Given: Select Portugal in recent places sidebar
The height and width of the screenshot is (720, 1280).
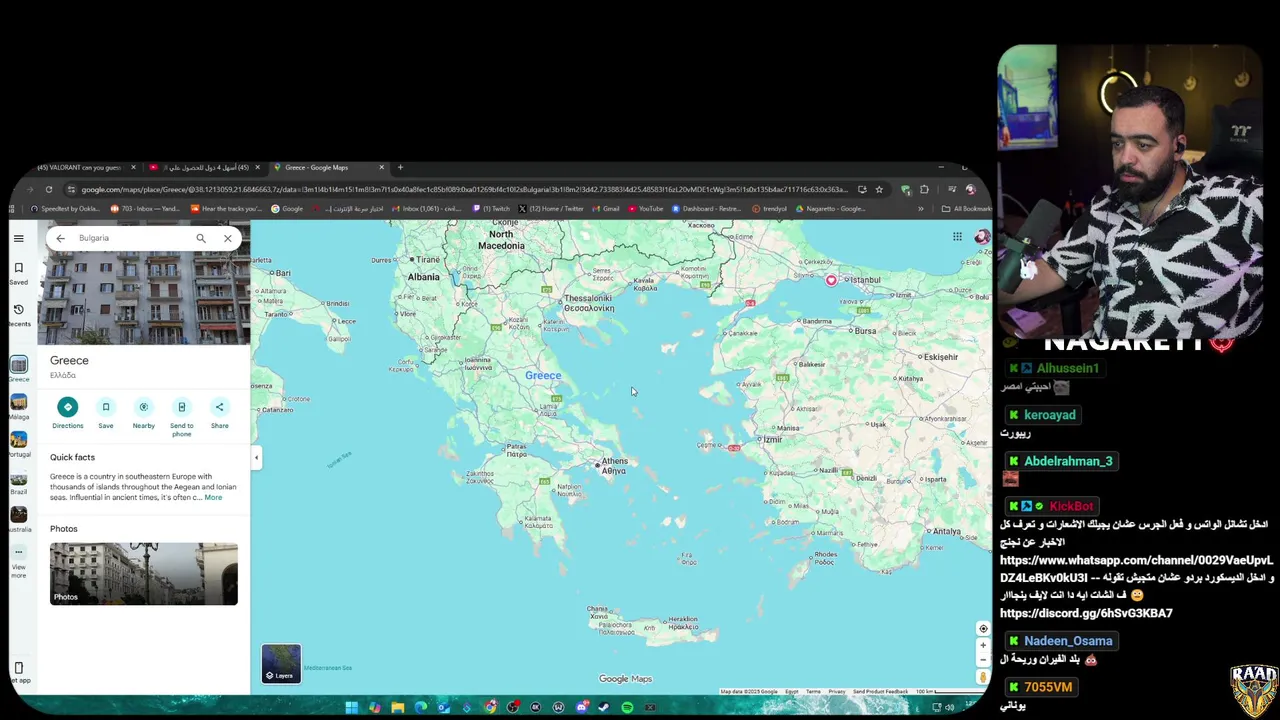Looking at the screenshot, I should point(19,444).
